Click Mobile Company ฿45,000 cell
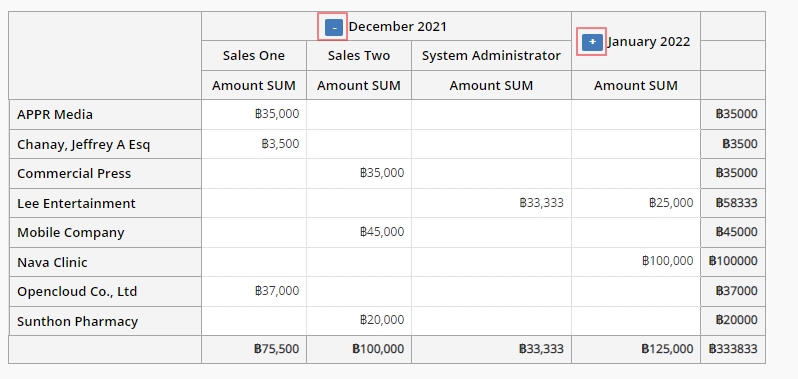Image resolution: width=798 pixels, height=379 pixels. 359,232
